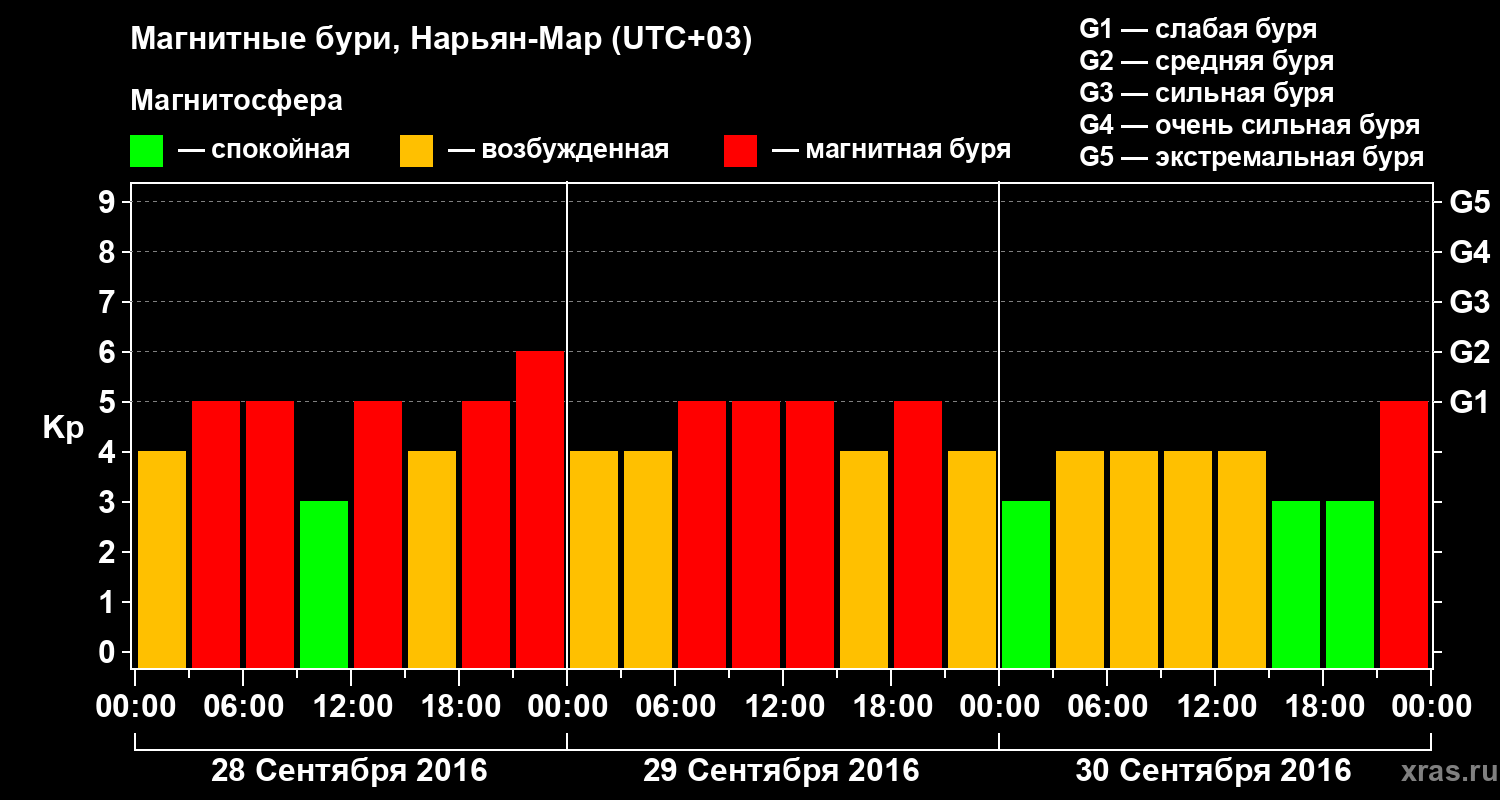This screenshot has width=1500, height=800.
Task: Click the Kp 6 red bar on 28 September
Action: 540,509
